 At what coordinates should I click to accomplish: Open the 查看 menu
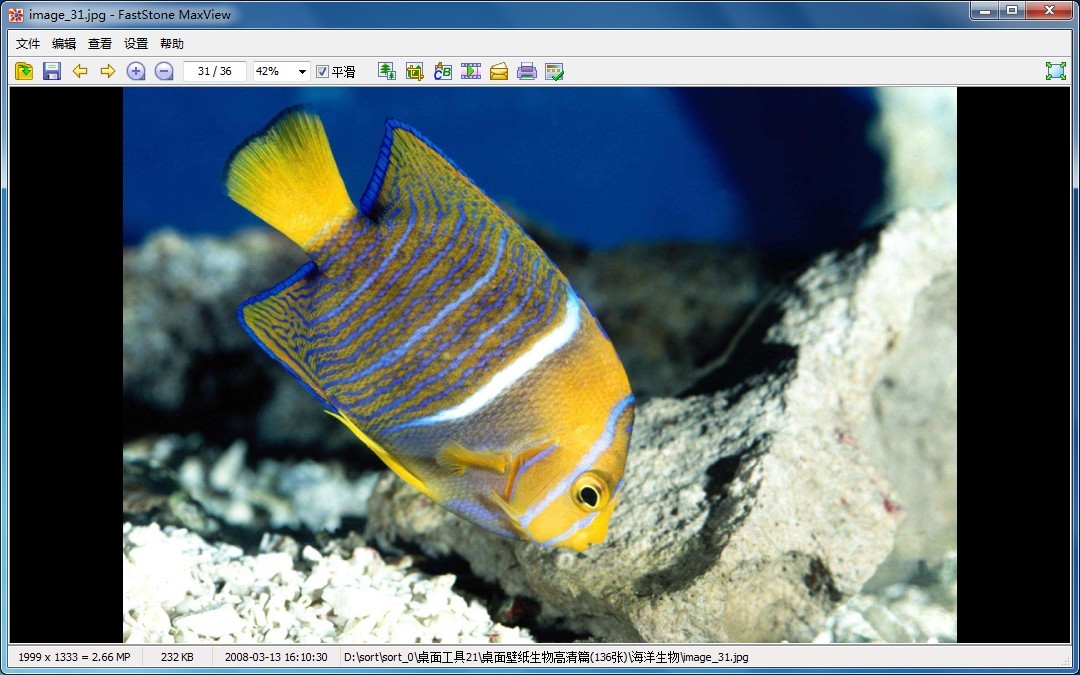pos(100,44)
